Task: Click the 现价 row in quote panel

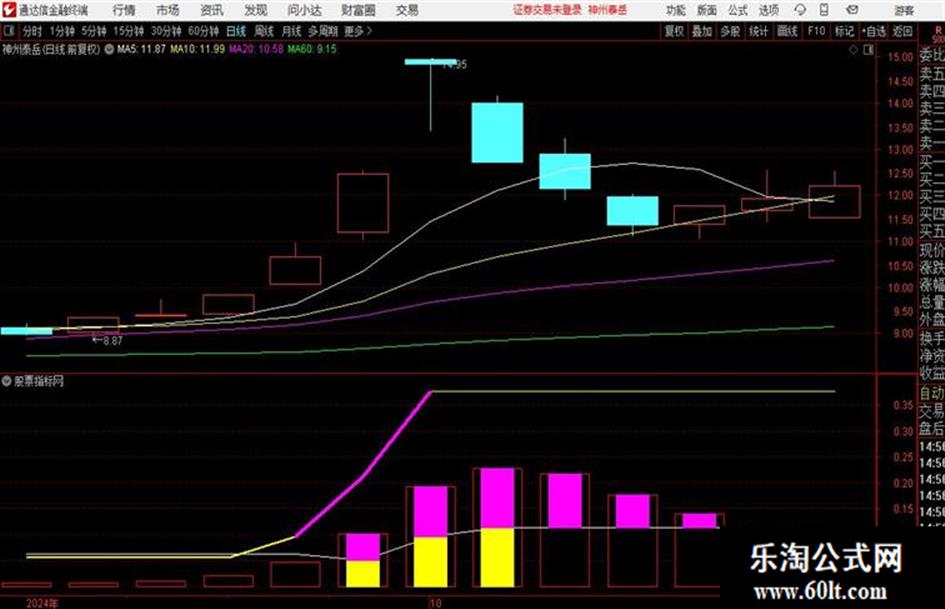Action: tap(932, 250)
